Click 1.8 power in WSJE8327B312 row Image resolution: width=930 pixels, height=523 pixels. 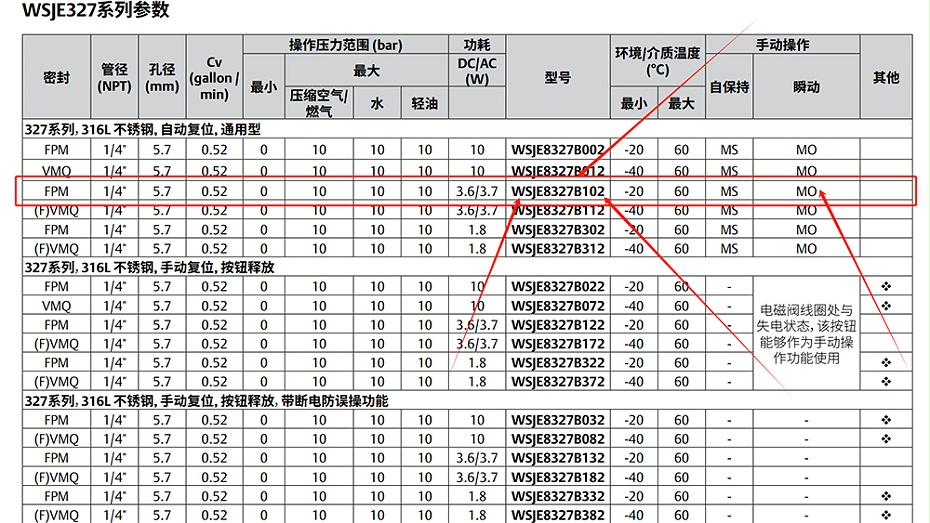(477, 249)
